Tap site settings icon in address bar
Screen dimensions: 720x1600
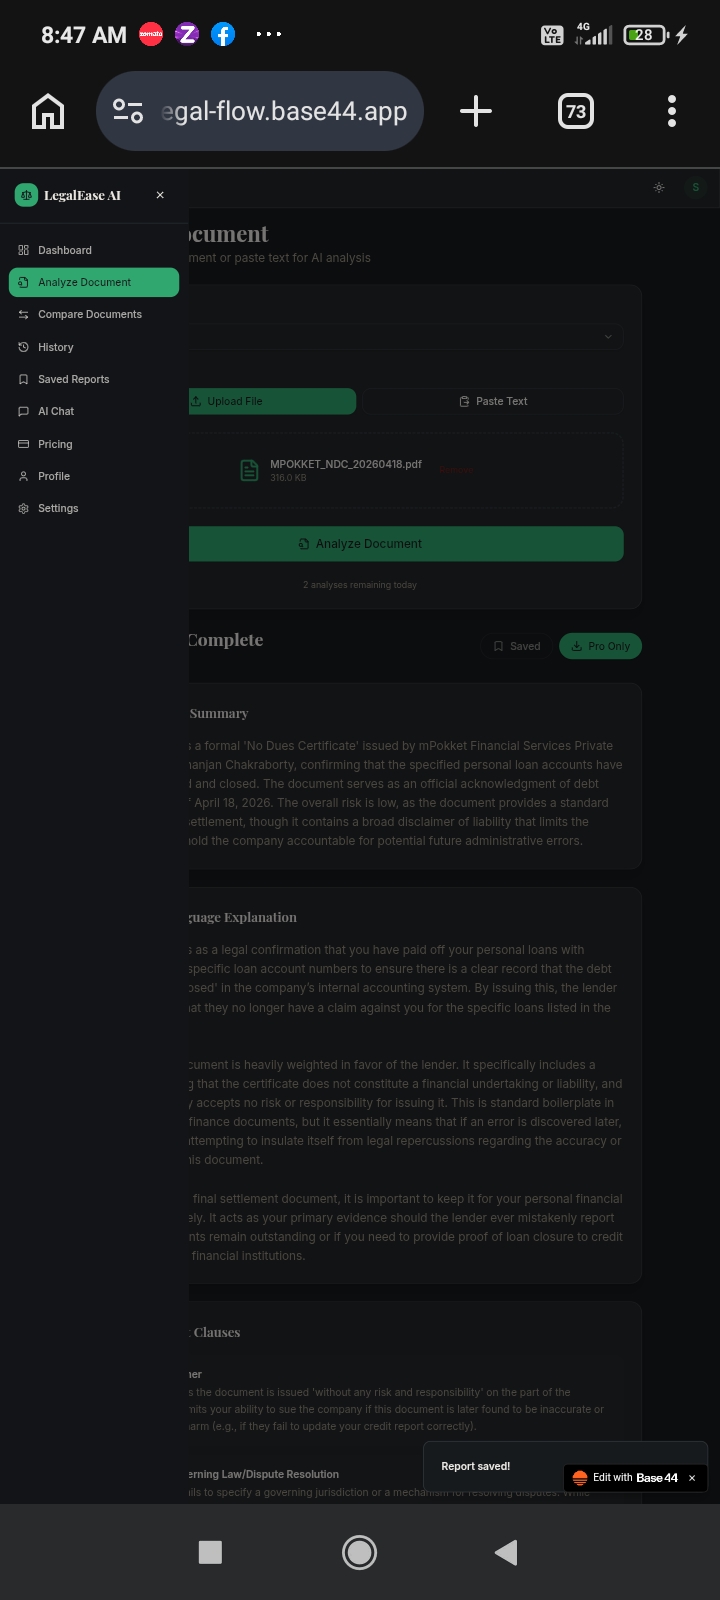point(128,111)
